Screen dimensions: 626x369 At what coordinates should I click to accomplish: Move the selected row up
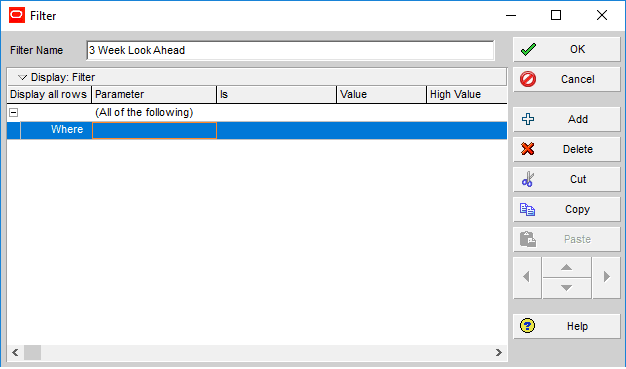click(x=567, y=267)
